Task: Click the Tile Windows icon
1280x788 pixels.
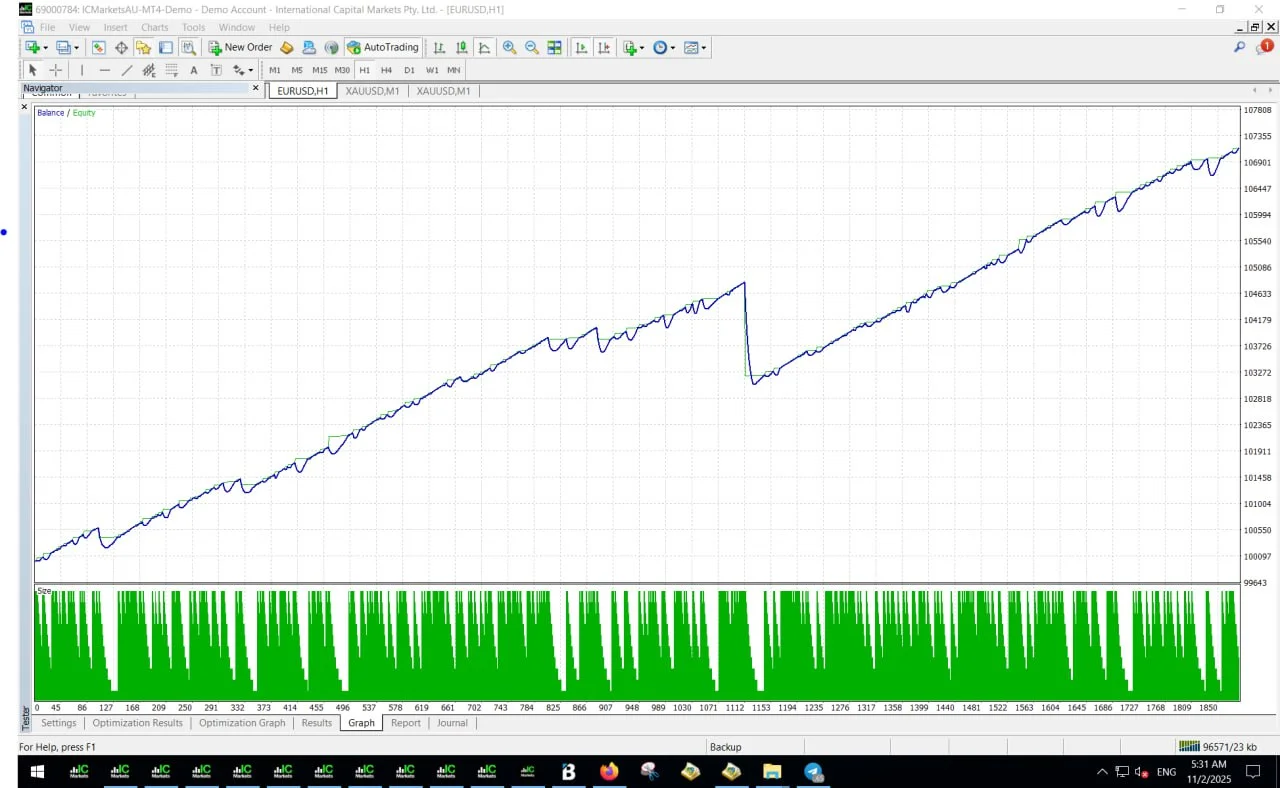Action: click(554, 47)
